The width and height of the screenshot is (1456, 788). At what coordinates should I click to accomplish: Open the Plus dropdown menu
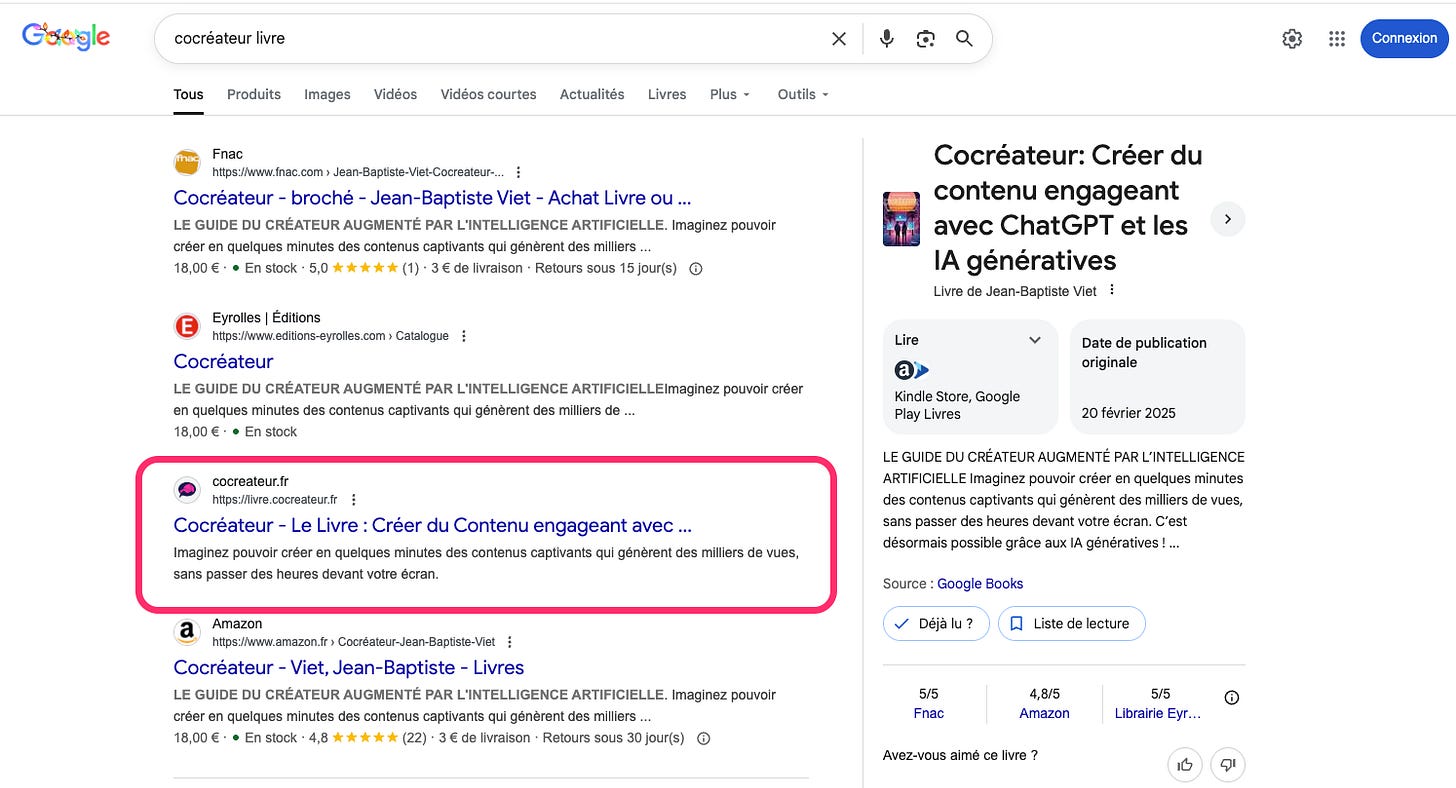tap(730, 94)
